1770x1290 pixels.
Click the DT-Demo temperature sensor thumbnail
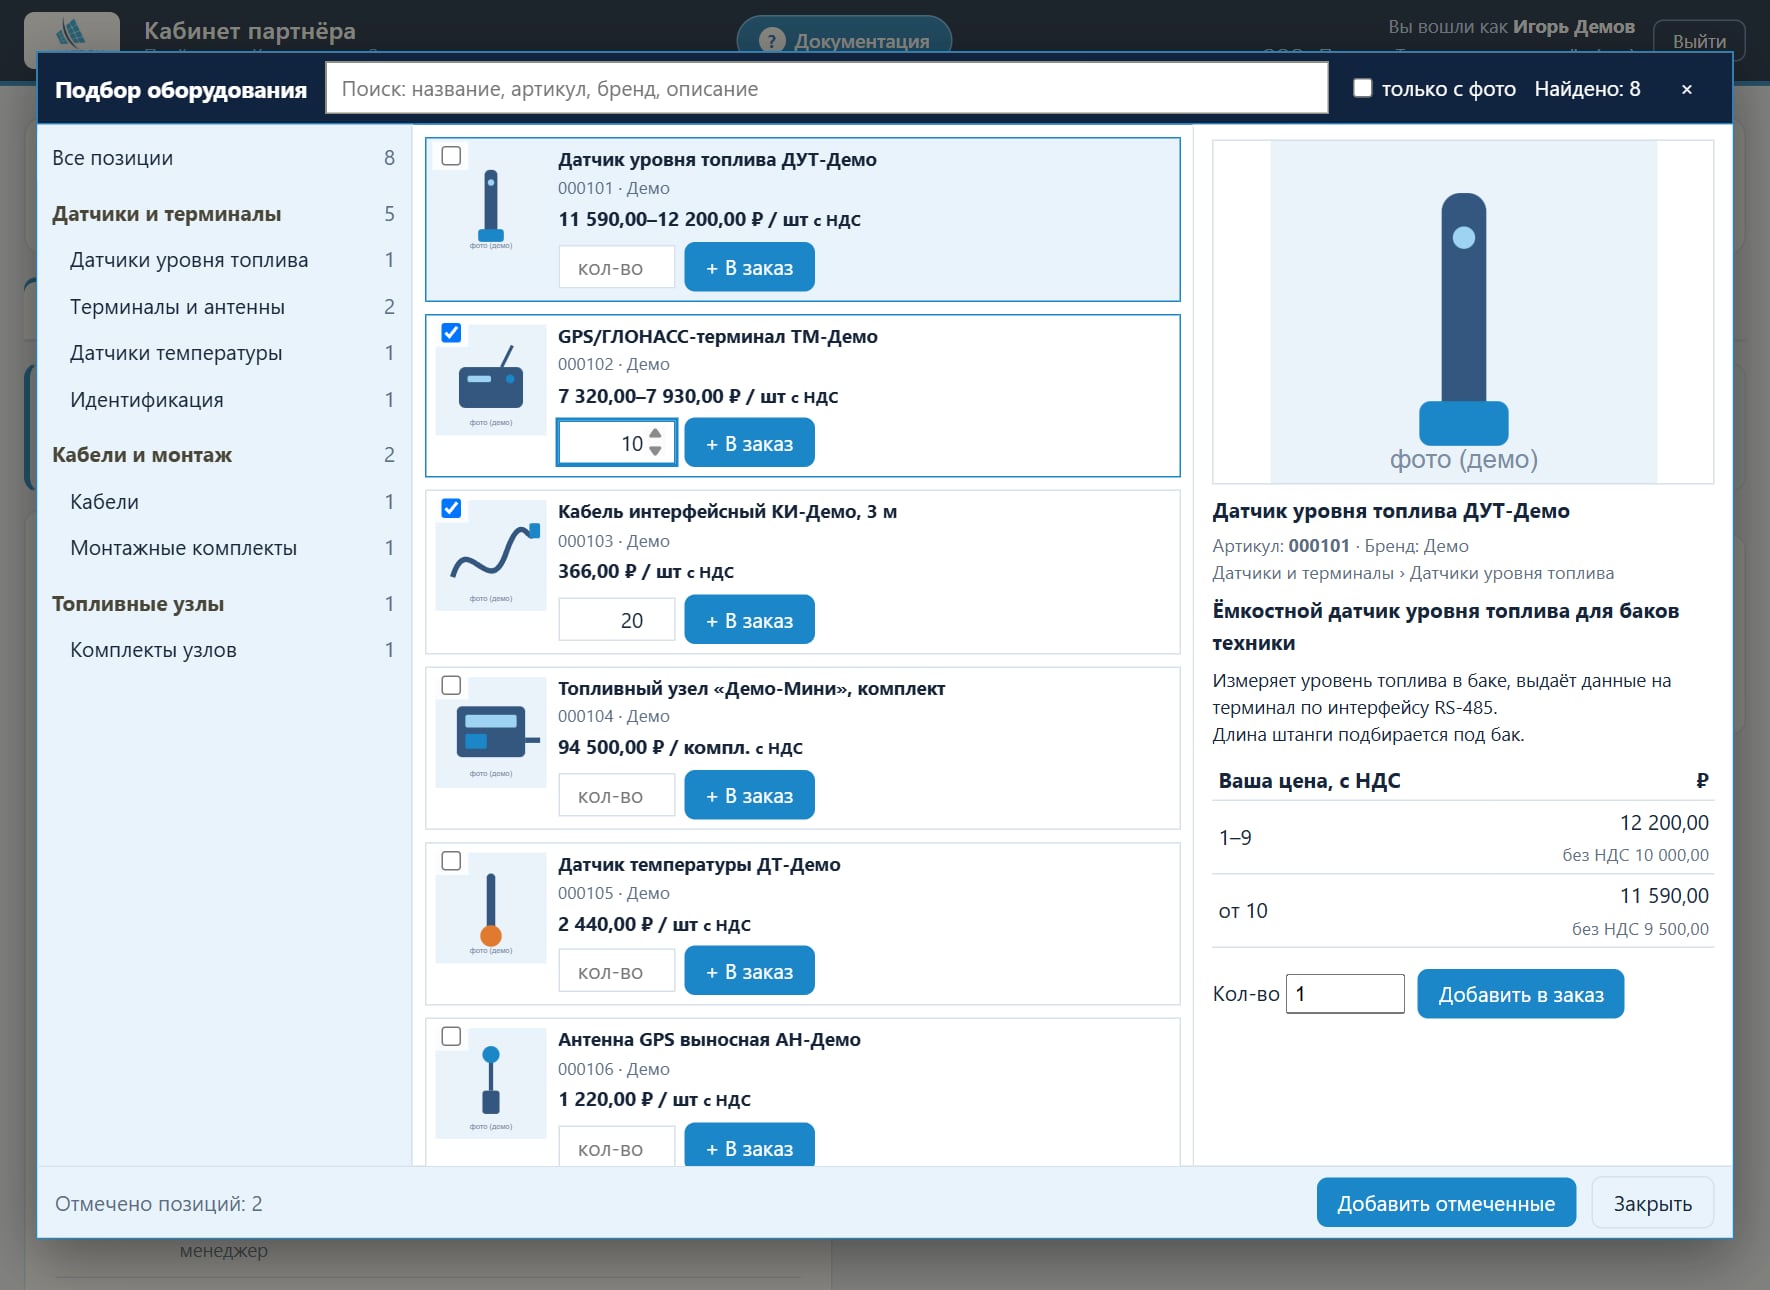point(491,908)
